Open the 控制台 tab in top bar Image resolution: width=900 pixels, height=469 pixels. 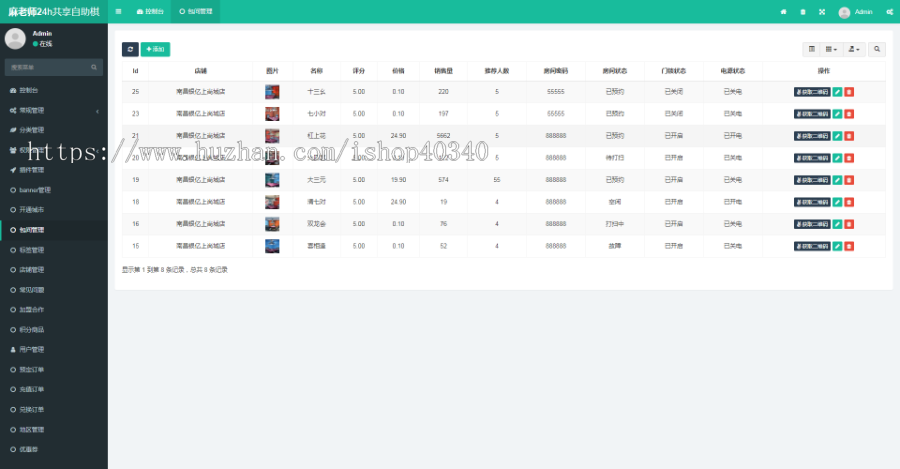[x=150, y=11]
